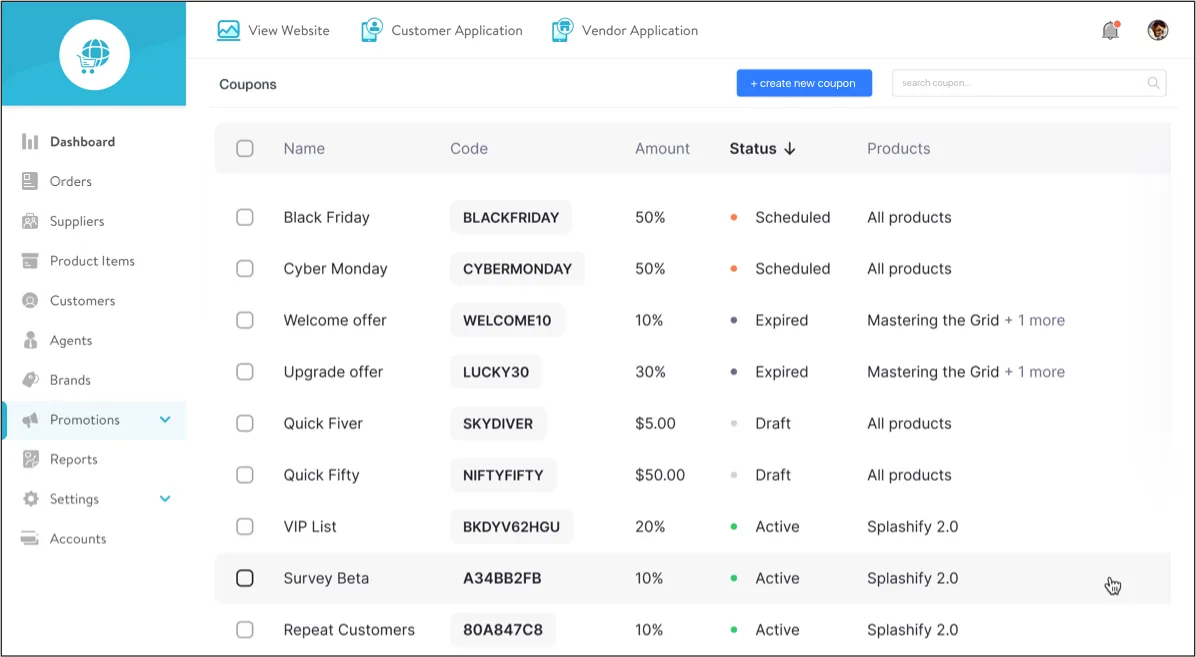Sort by the Status column arrow
Image resolution: width=1196 pixels, height=657 pixels.
click(x=790, y=149)
